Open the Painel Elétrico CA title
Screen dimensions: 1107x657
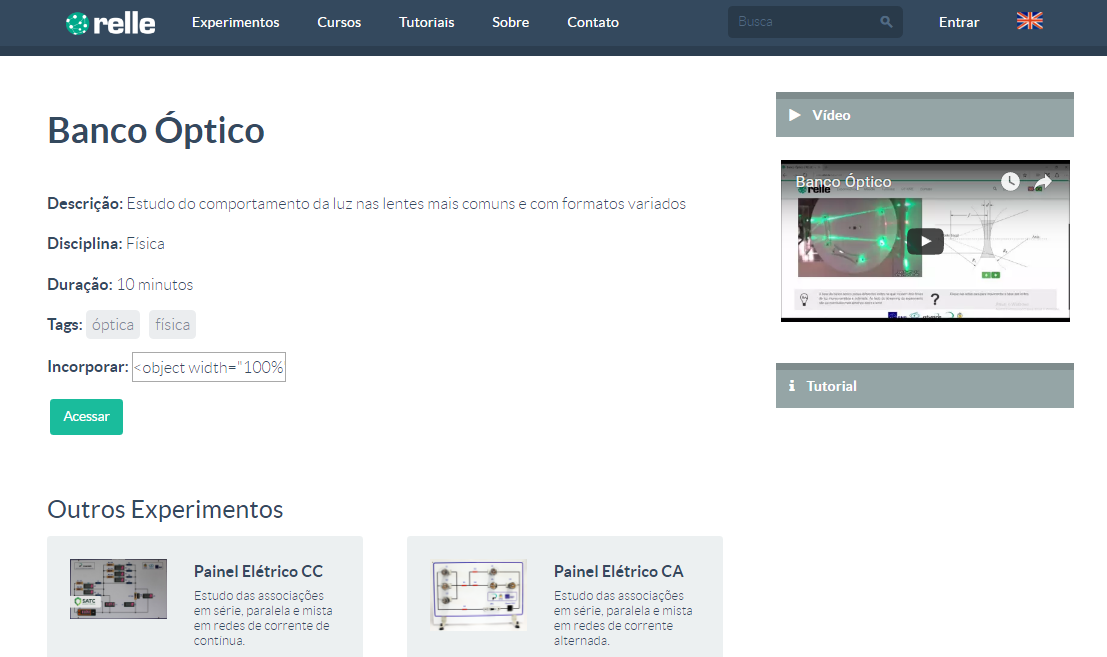(x=618, y=571)
